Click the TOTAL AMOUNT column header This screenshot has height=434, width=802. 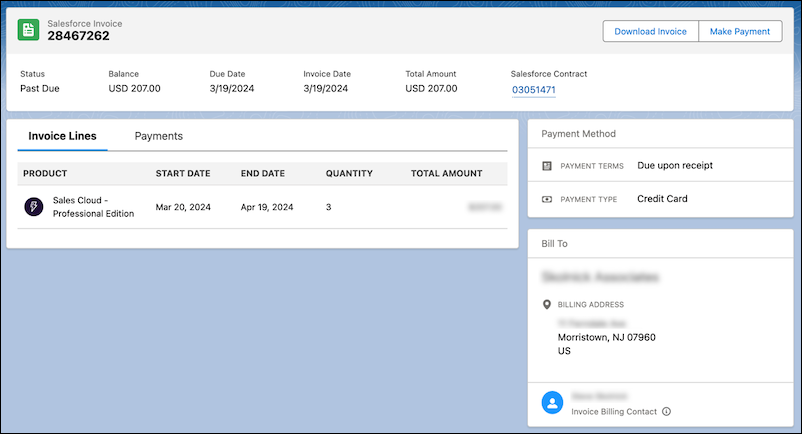(447, 173)
